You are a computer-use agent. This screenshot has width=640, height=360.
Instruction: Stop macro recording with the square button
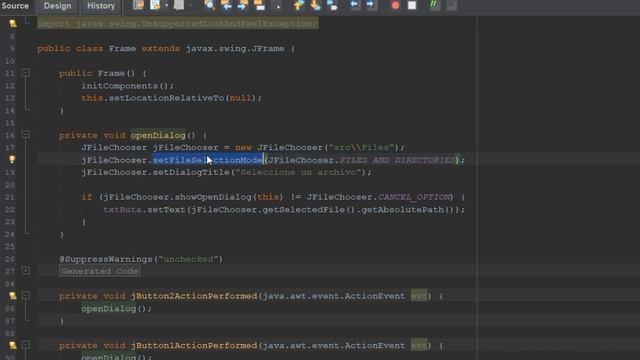click(x=412, y=5)
